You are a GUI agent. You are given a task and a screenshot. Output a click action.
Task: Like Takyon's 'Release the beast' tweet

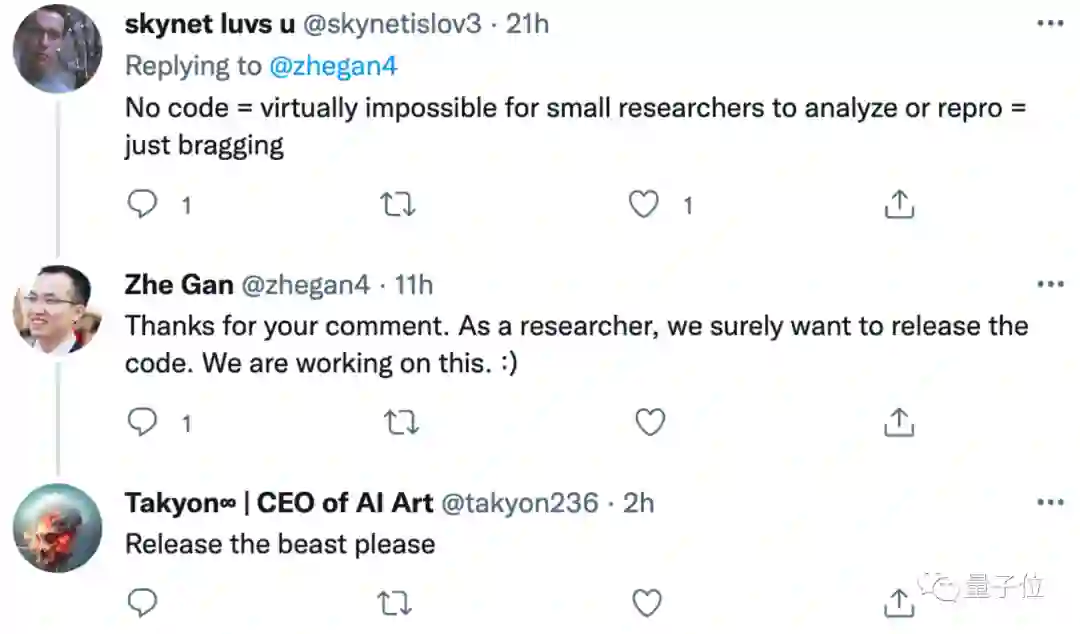coord(647,602)
